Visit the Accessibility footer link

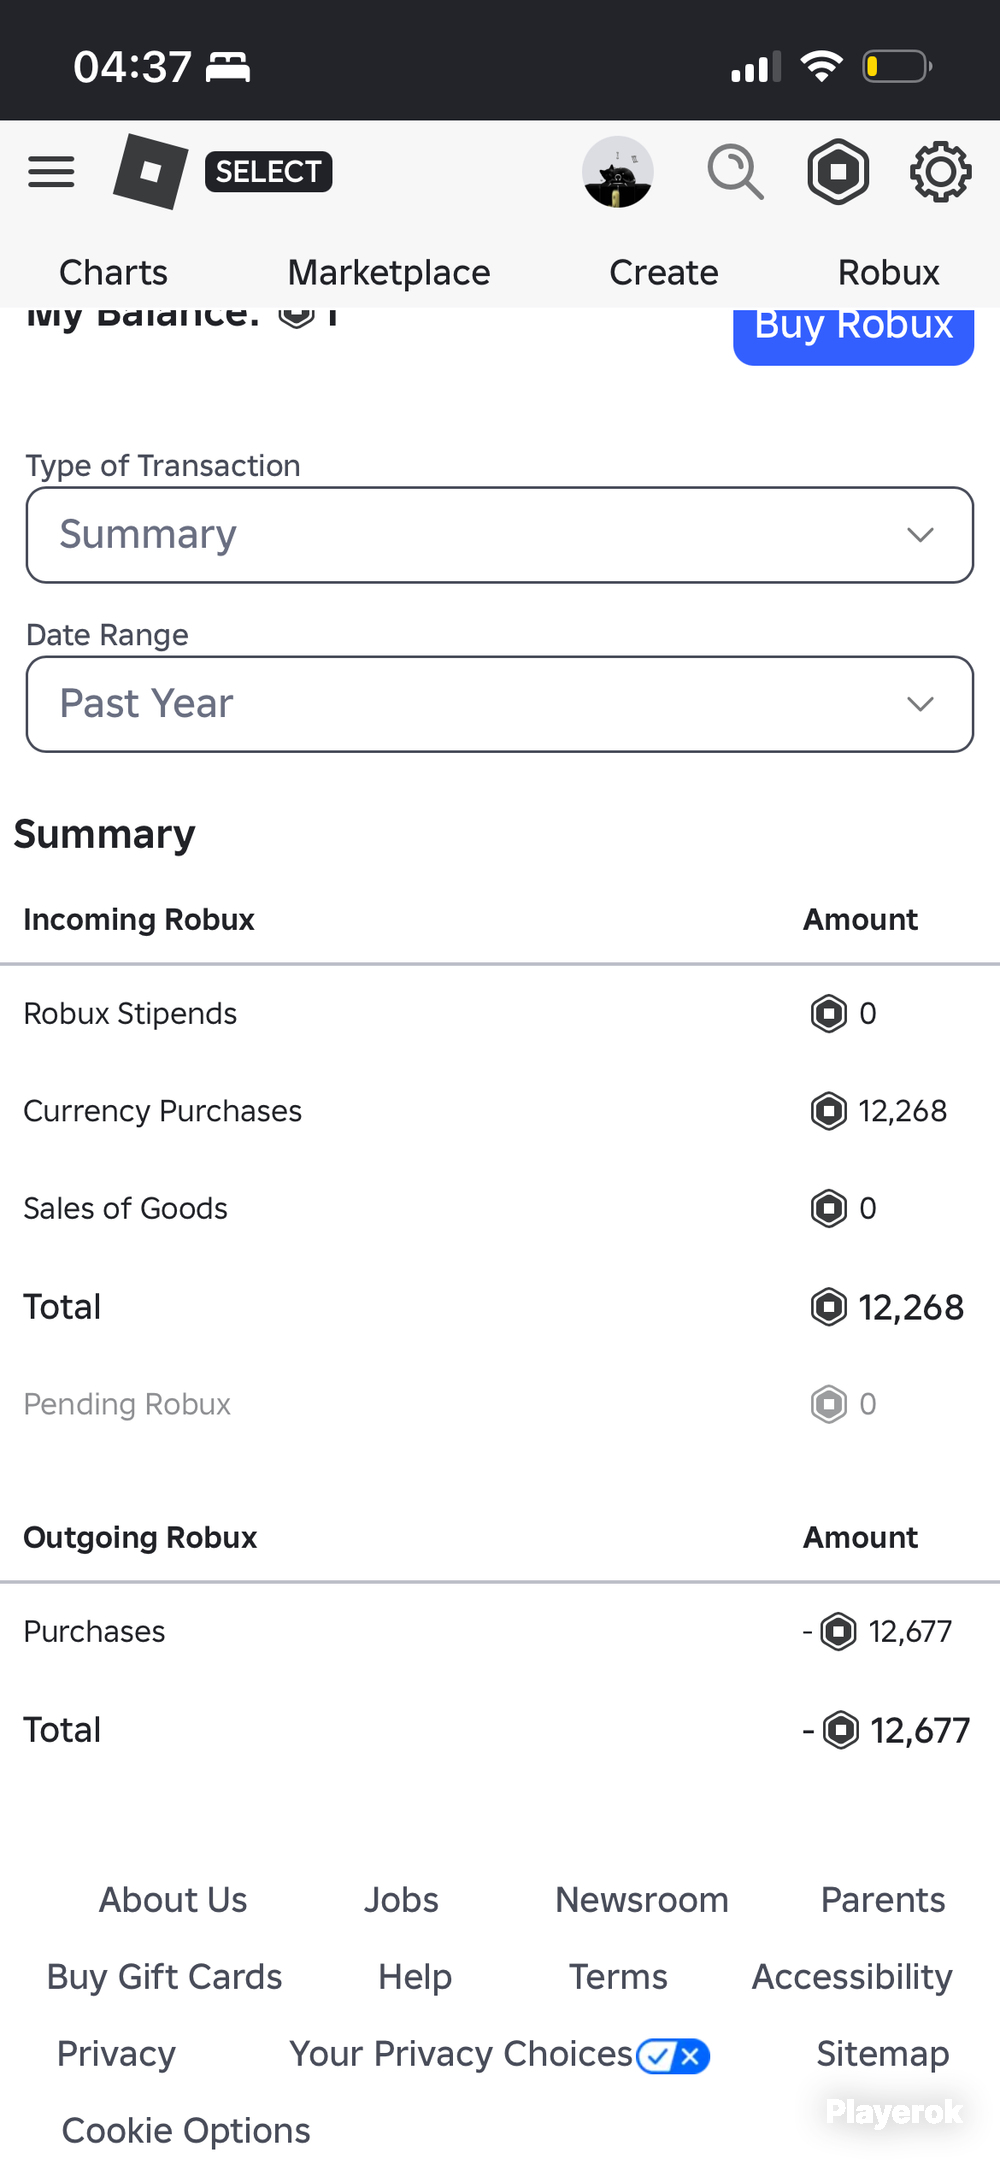(852, 1977)
